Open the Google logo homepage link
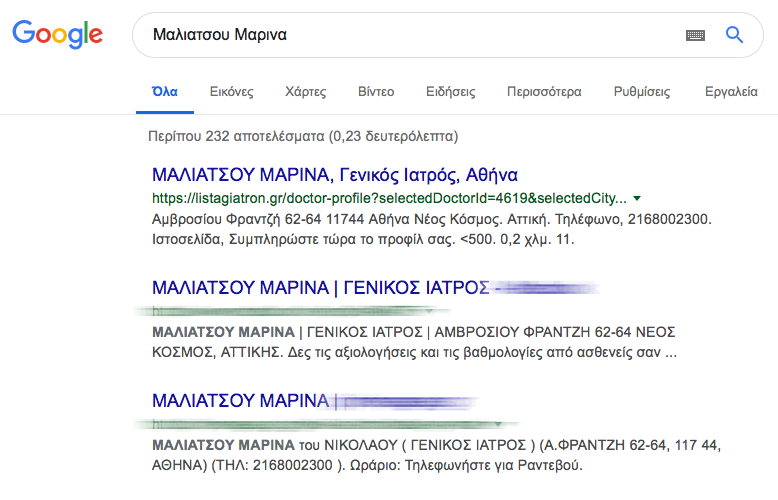The width and height of the screenshot is (778, 500). pyautogui.click(x=58, y=34)
